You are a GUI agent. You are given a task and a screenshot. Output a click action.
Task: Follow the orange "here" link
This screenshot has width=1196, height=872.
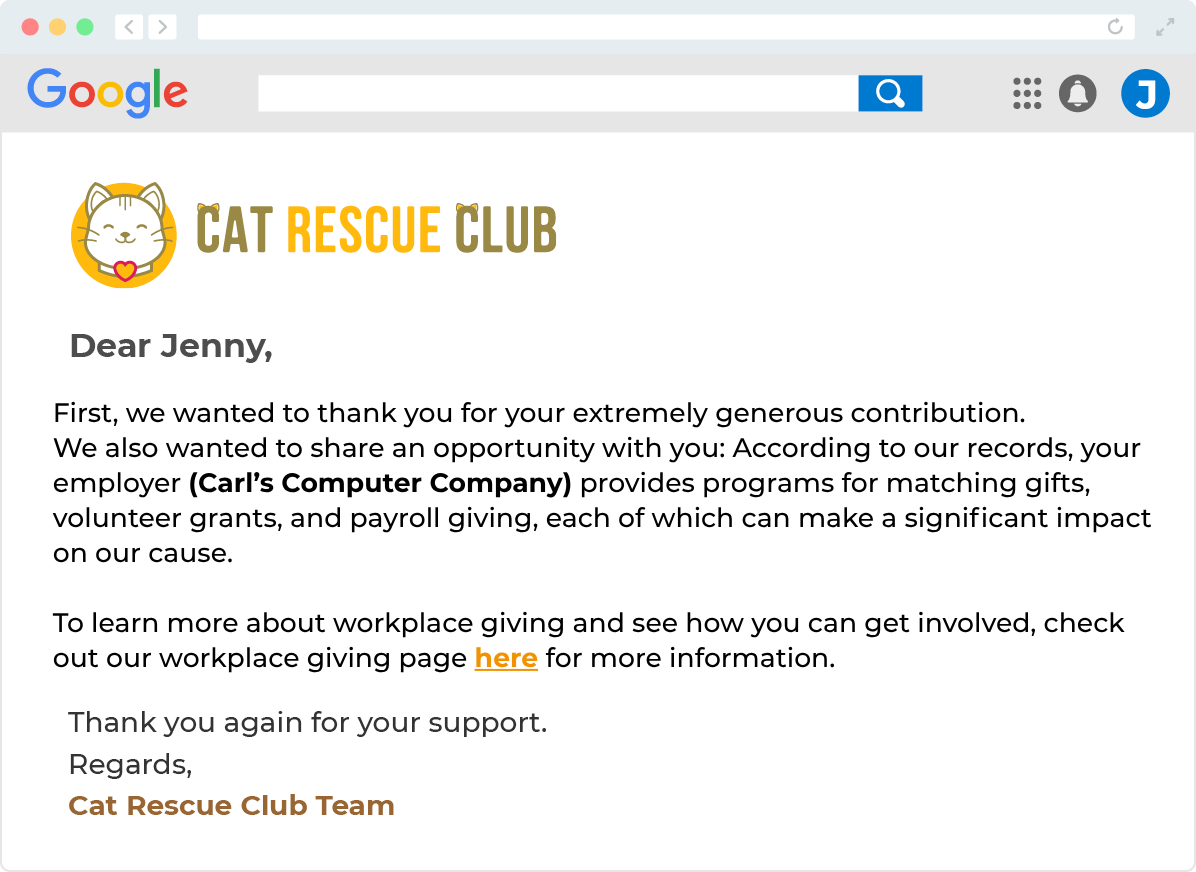pos(506,658)
